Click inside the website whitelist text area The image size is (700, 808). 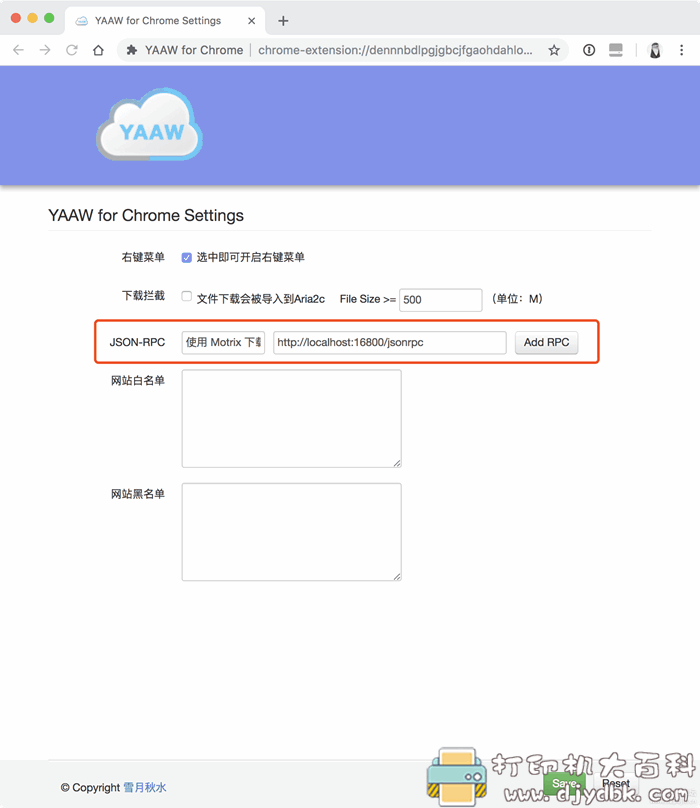(292, 418)
